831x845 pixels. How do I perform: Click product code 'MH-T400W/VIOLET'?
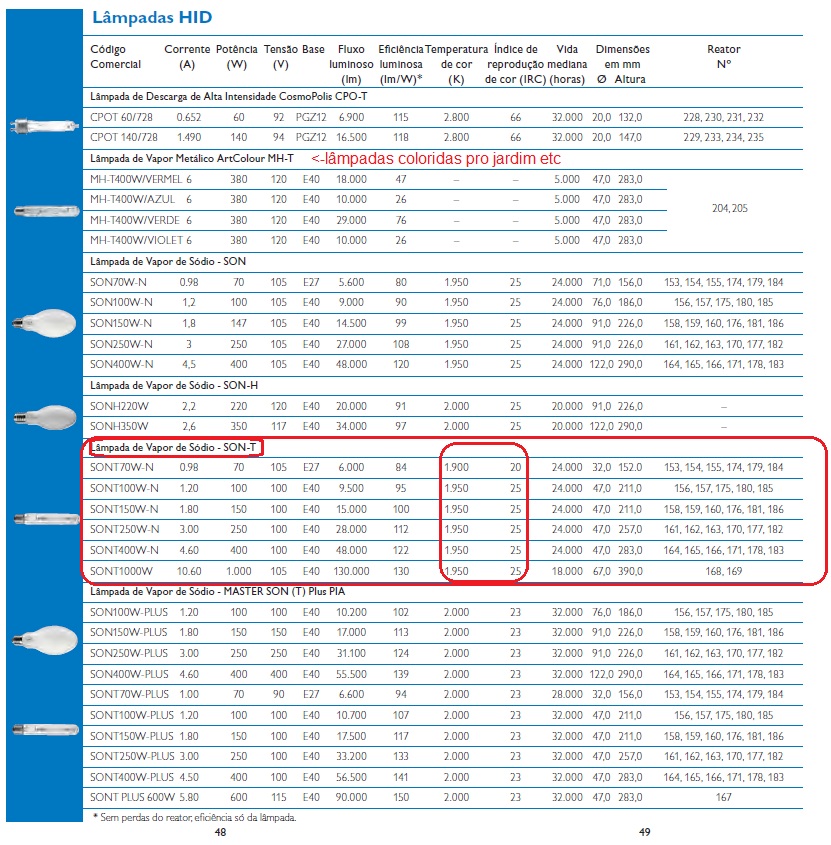click(137, 240)
